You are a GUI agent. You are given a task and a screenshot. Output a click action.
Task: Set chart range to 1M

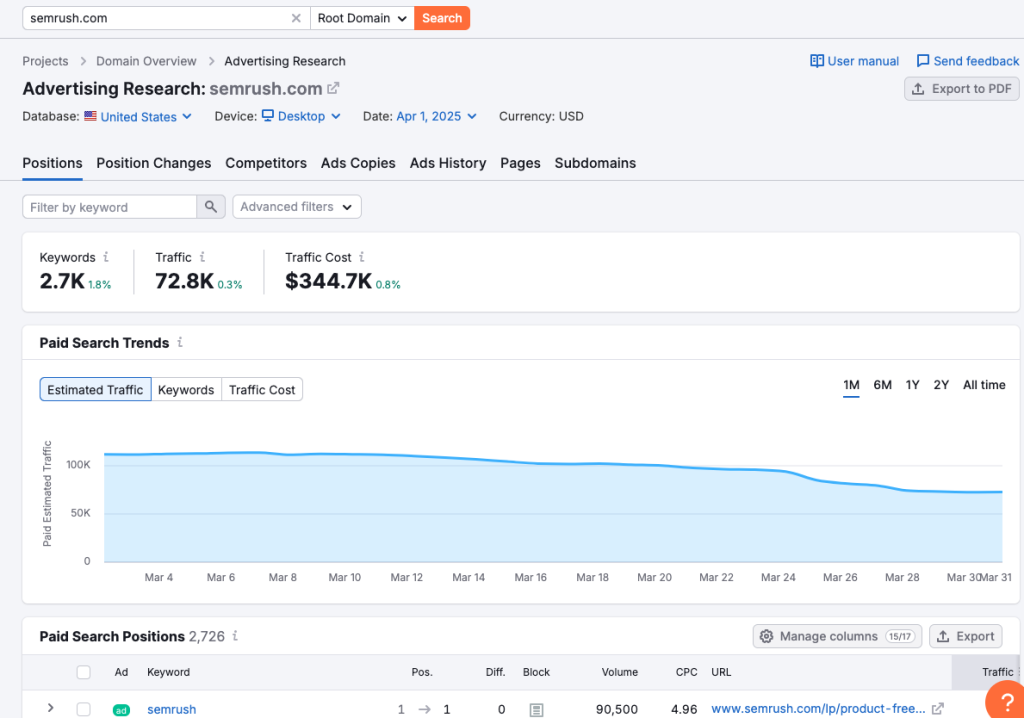coord(851,385)
